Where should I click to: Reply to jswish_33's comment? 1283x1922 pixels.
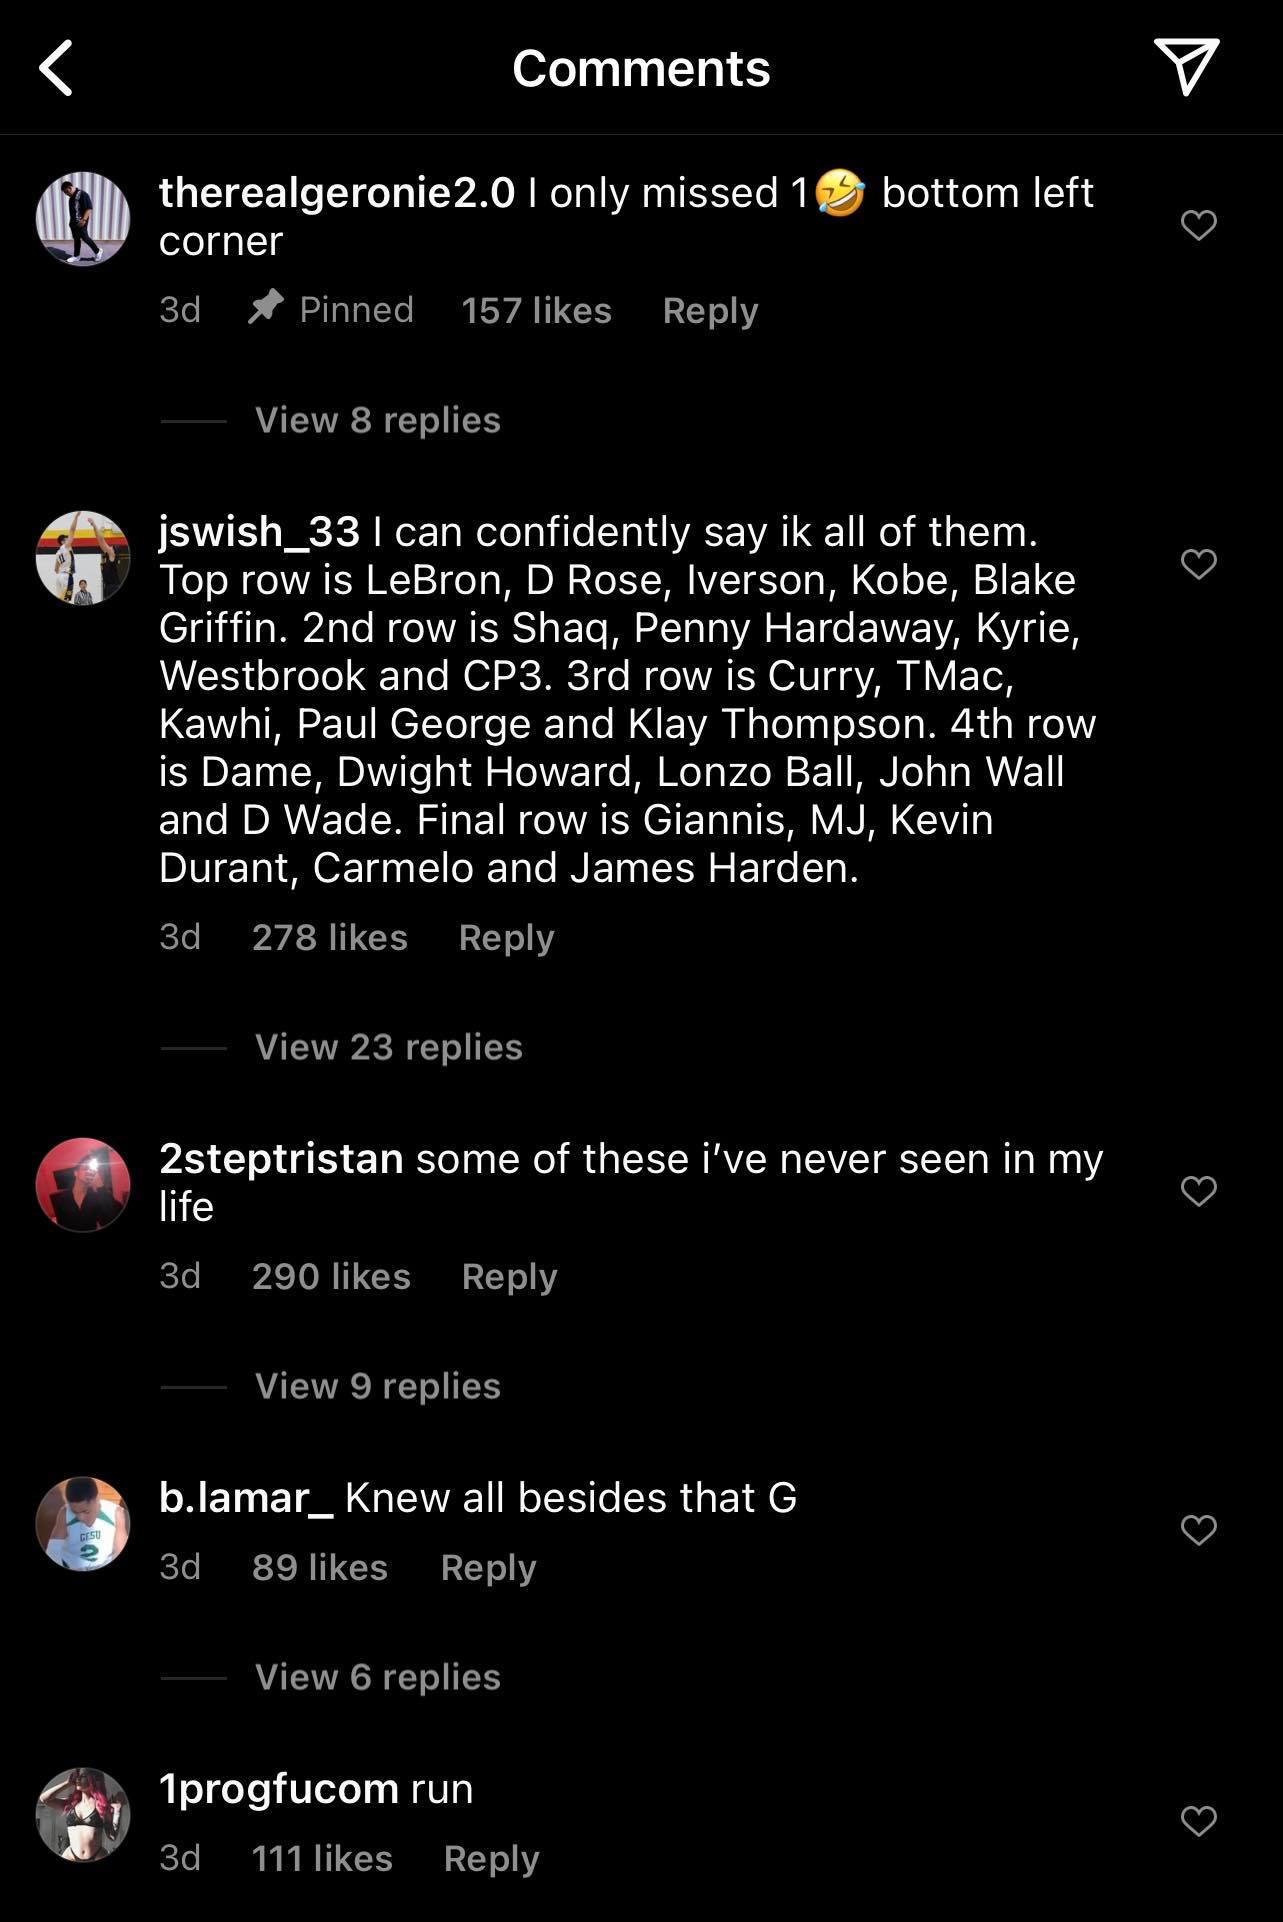click(x=506, y=937)
